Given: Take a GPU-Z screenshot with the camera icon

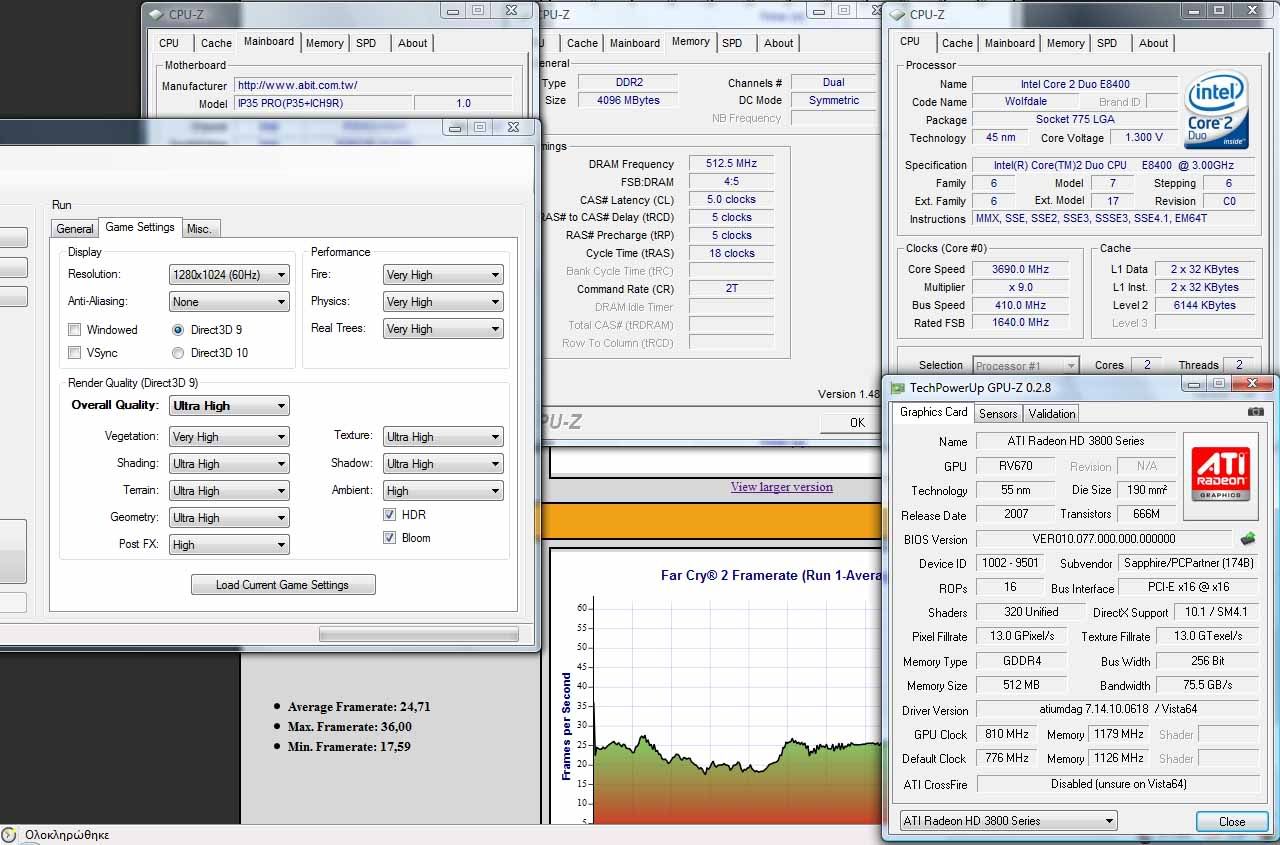Looking at the screenshot, I should point(1255,411).
